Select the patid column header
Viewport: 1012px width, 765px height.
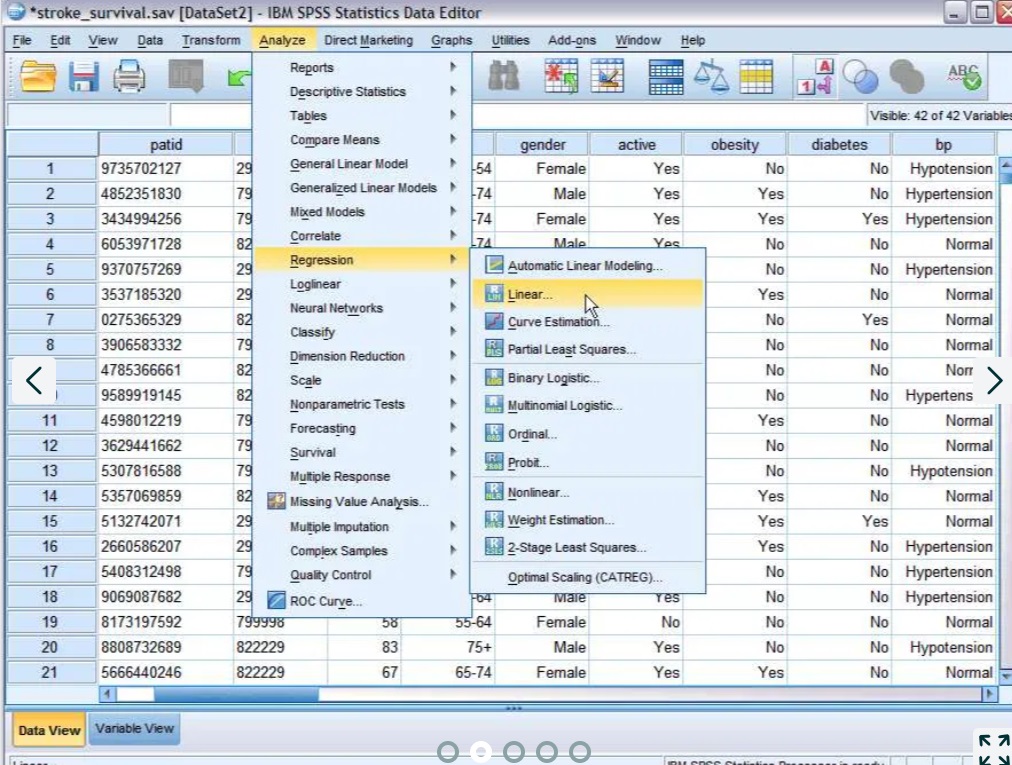click(x=166, y=144)
